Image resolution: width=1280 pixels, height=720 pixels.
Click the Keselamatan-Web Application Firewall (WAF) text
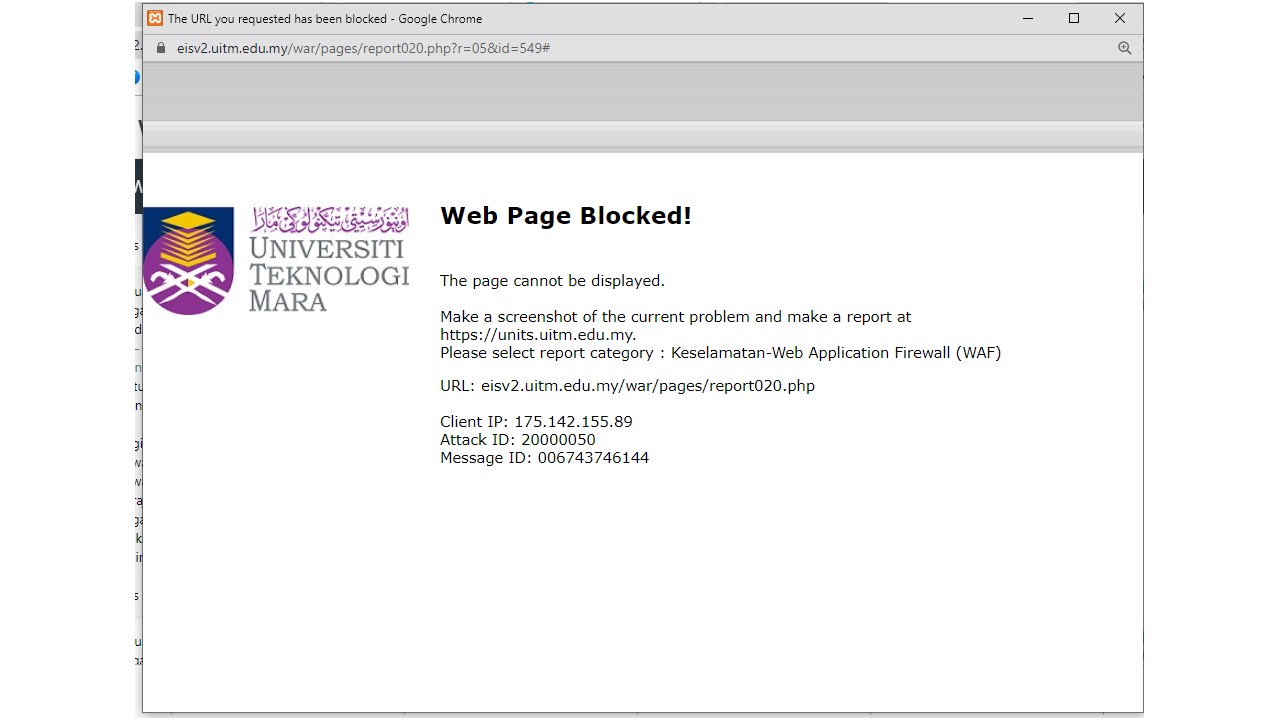click(x=835, y=353)
